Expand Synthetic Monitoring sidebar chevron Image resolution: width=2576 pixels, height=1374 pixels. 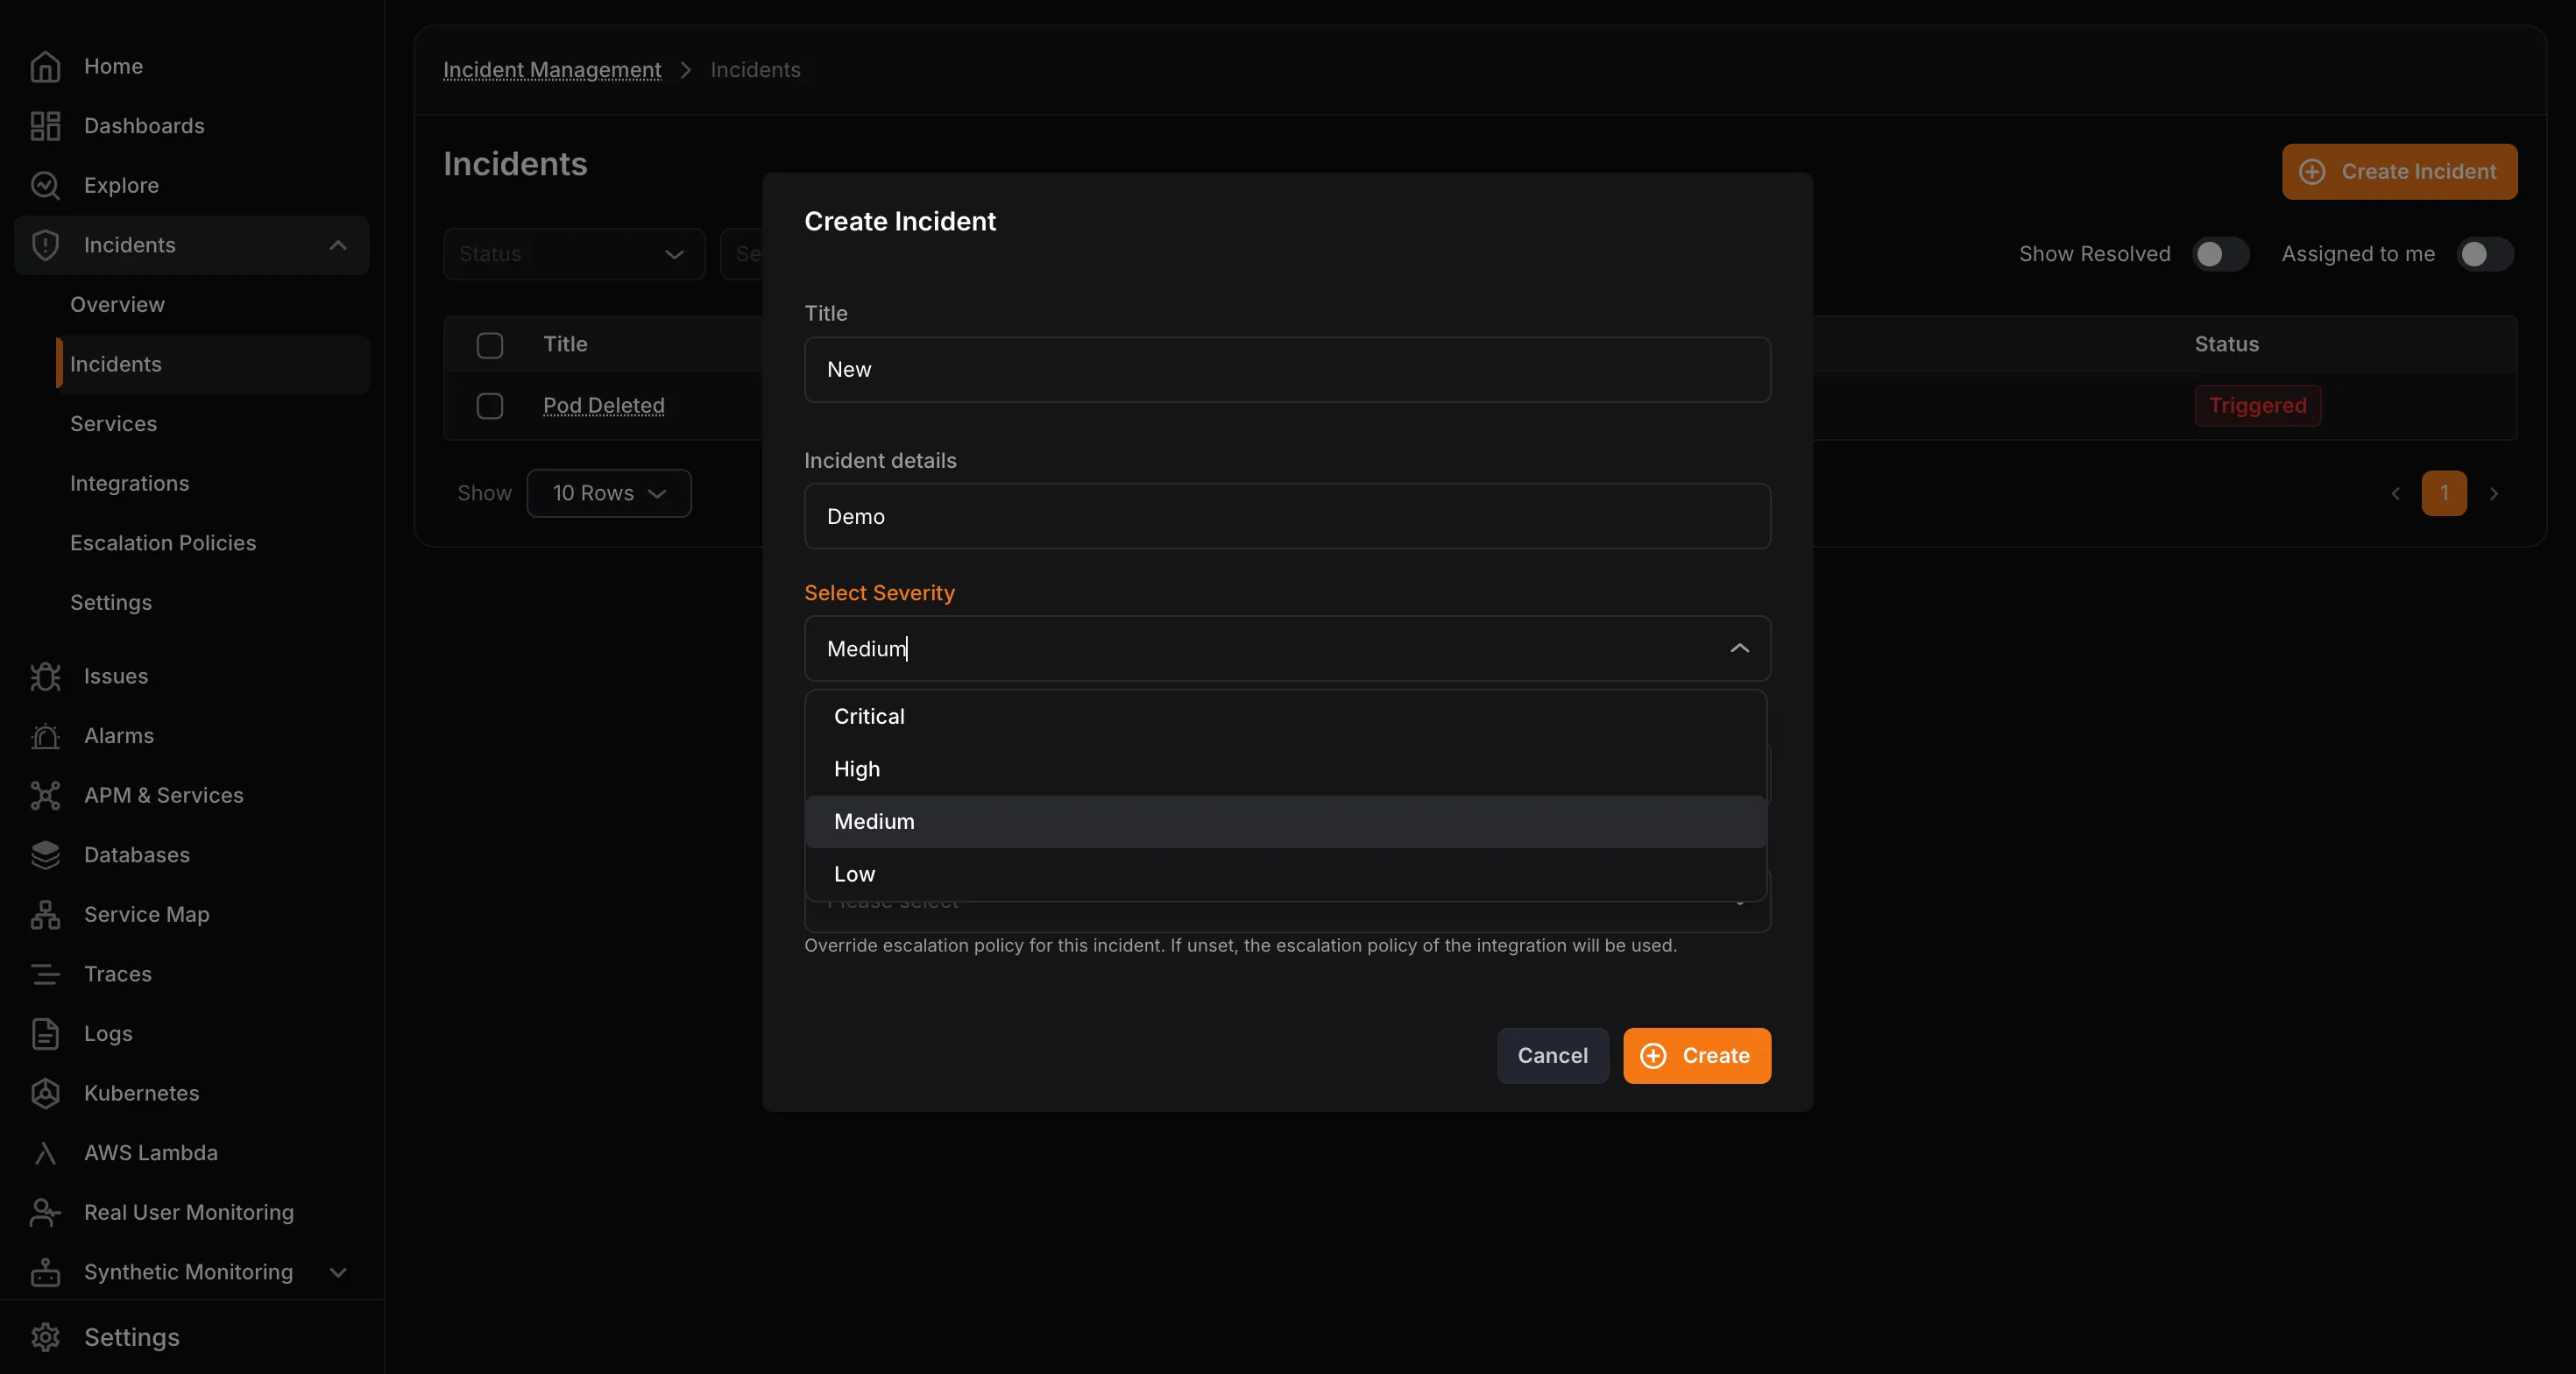click(338, 1272)
